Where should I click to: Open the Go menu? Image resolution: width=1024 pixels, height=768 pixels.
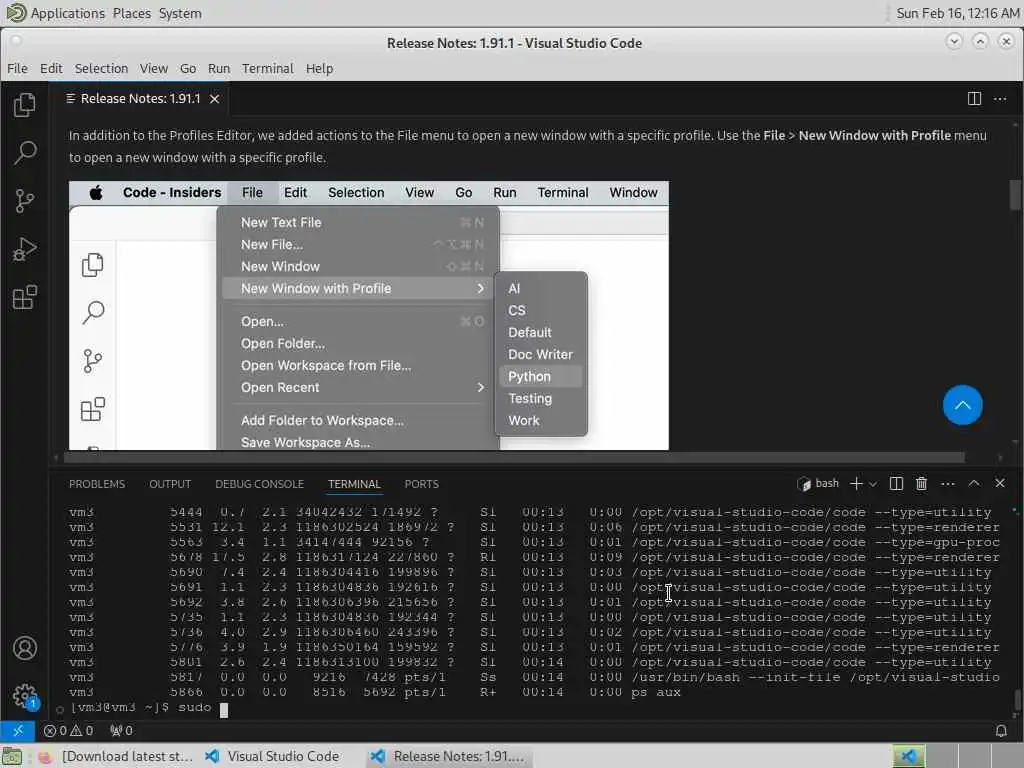click(x=188, y=68)
